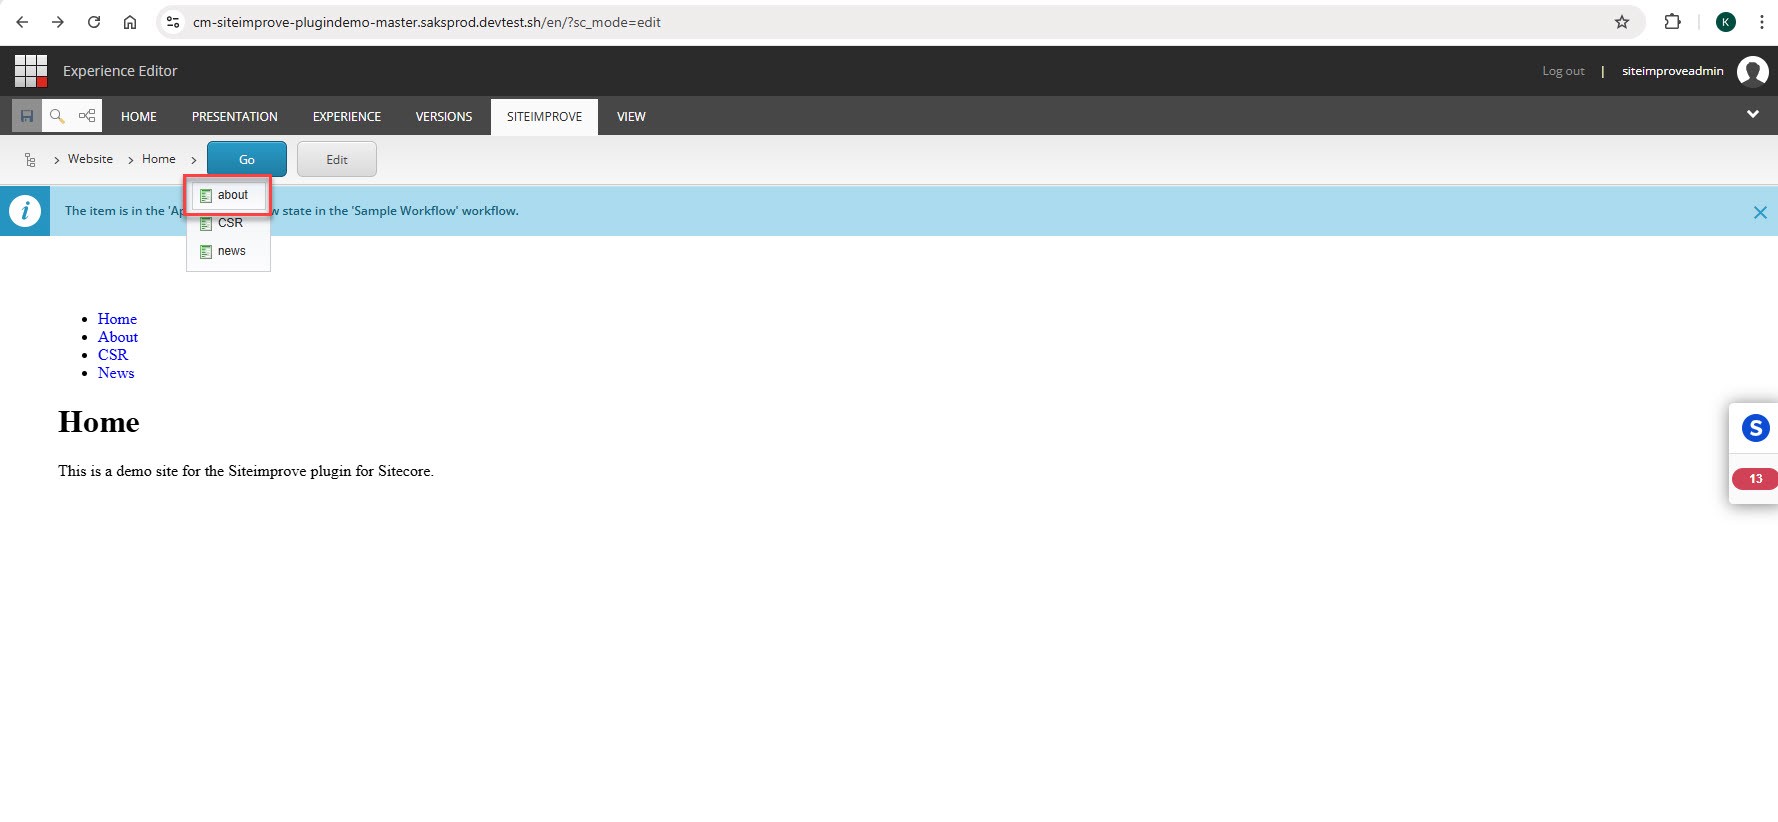Expand the arrow after Website breadcrumb

pyautogui.click(x=130, y=160)
